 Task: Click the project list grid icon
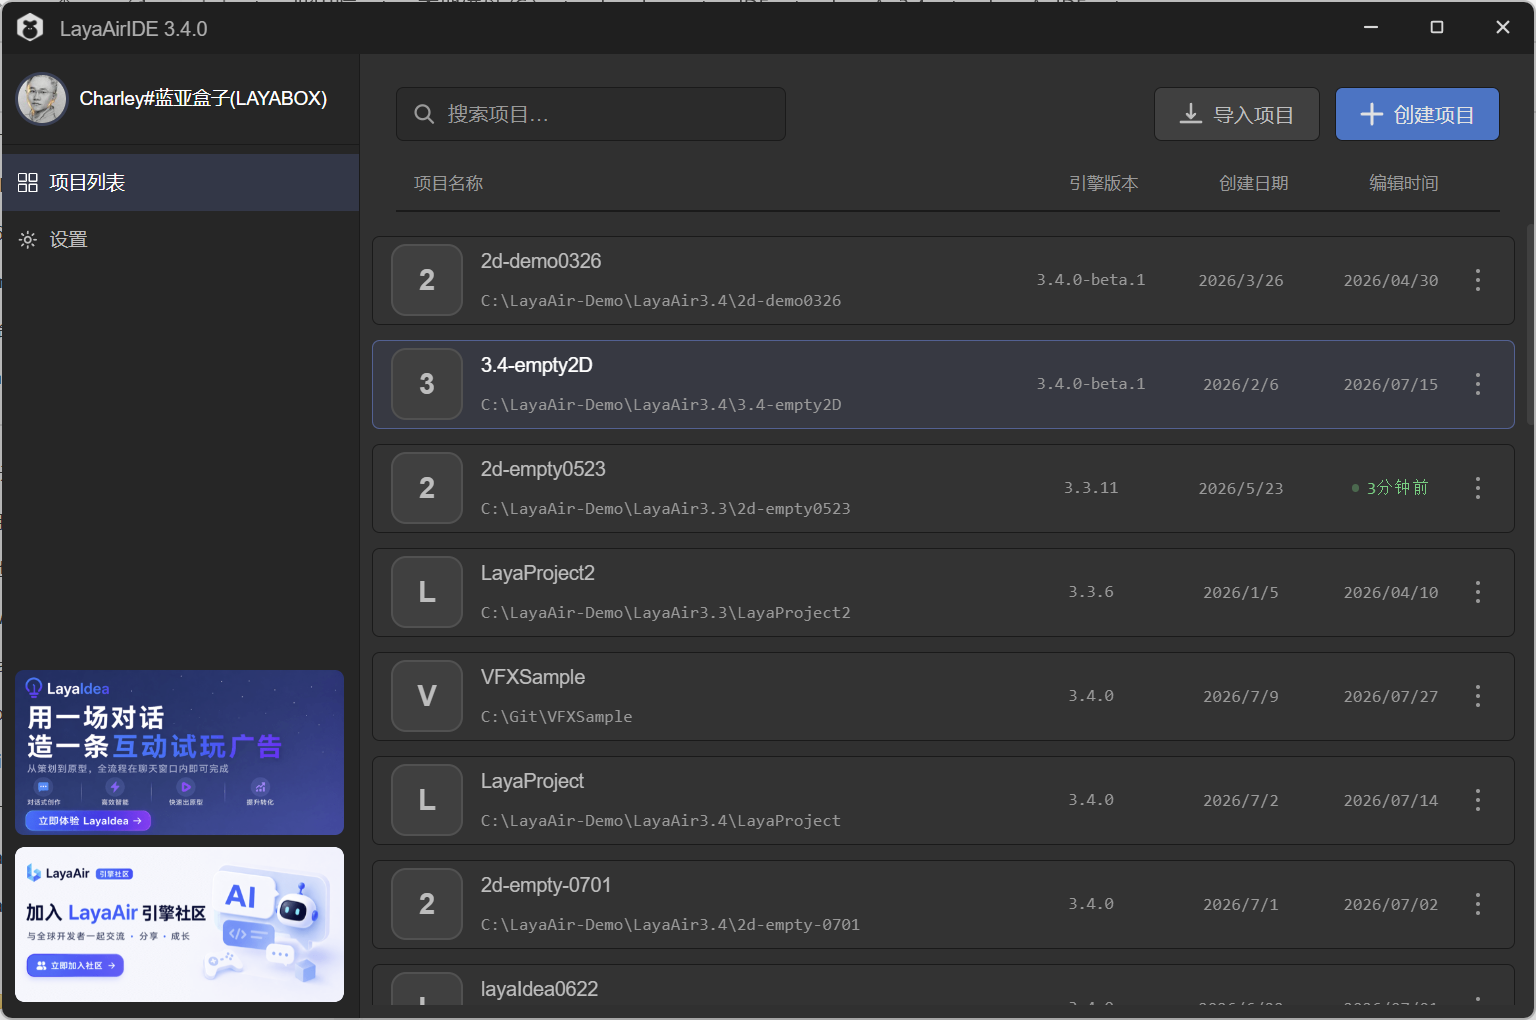28,183
